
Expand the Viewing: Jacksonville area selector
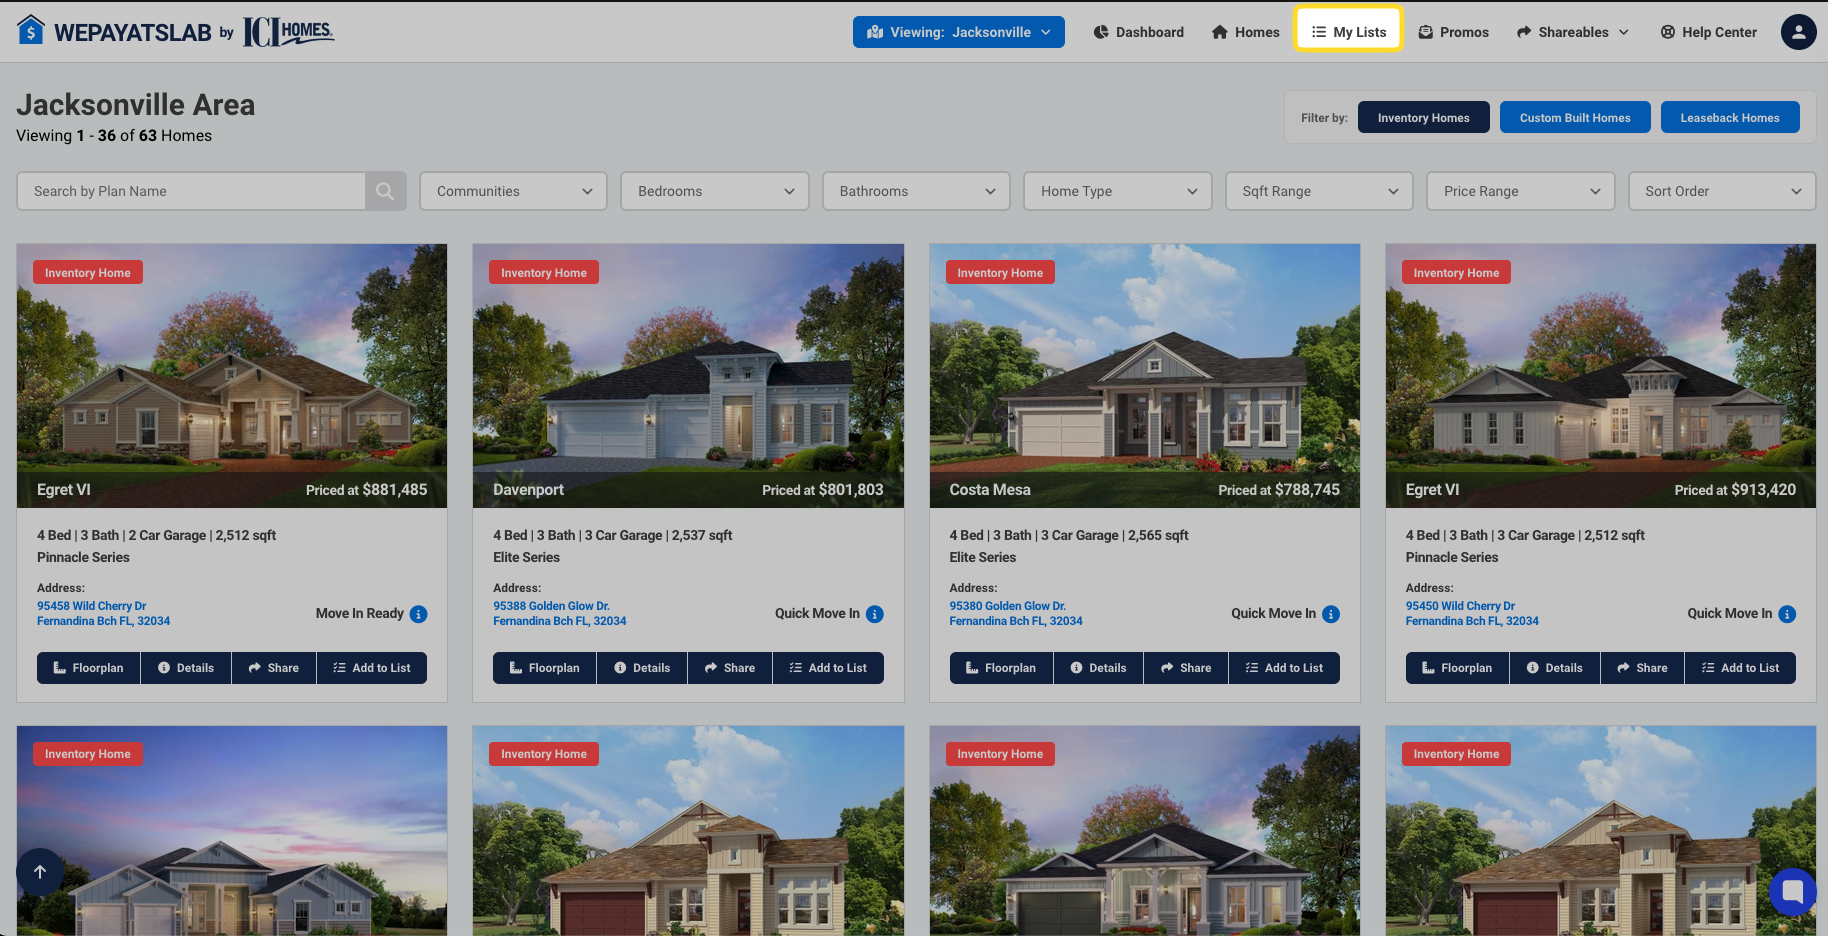pyautogui.click(x=959, y=32)
